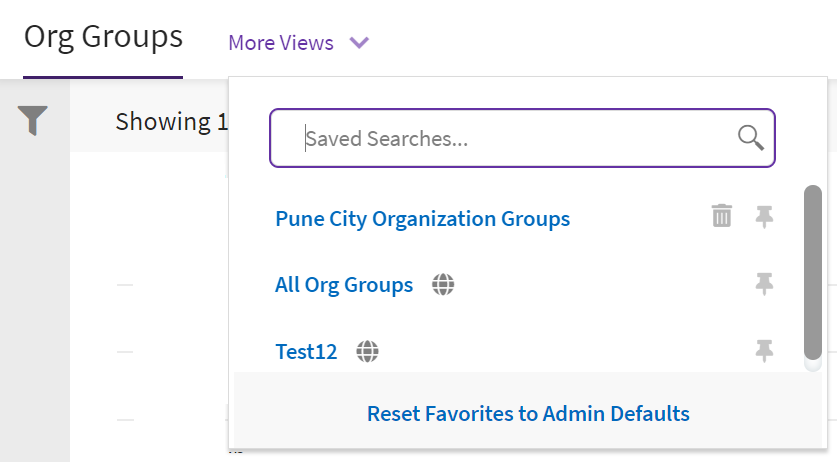This screenshot has height=462, width=837.
Task: Pin the All Org Groups view
Action: [x=764, y=285]
